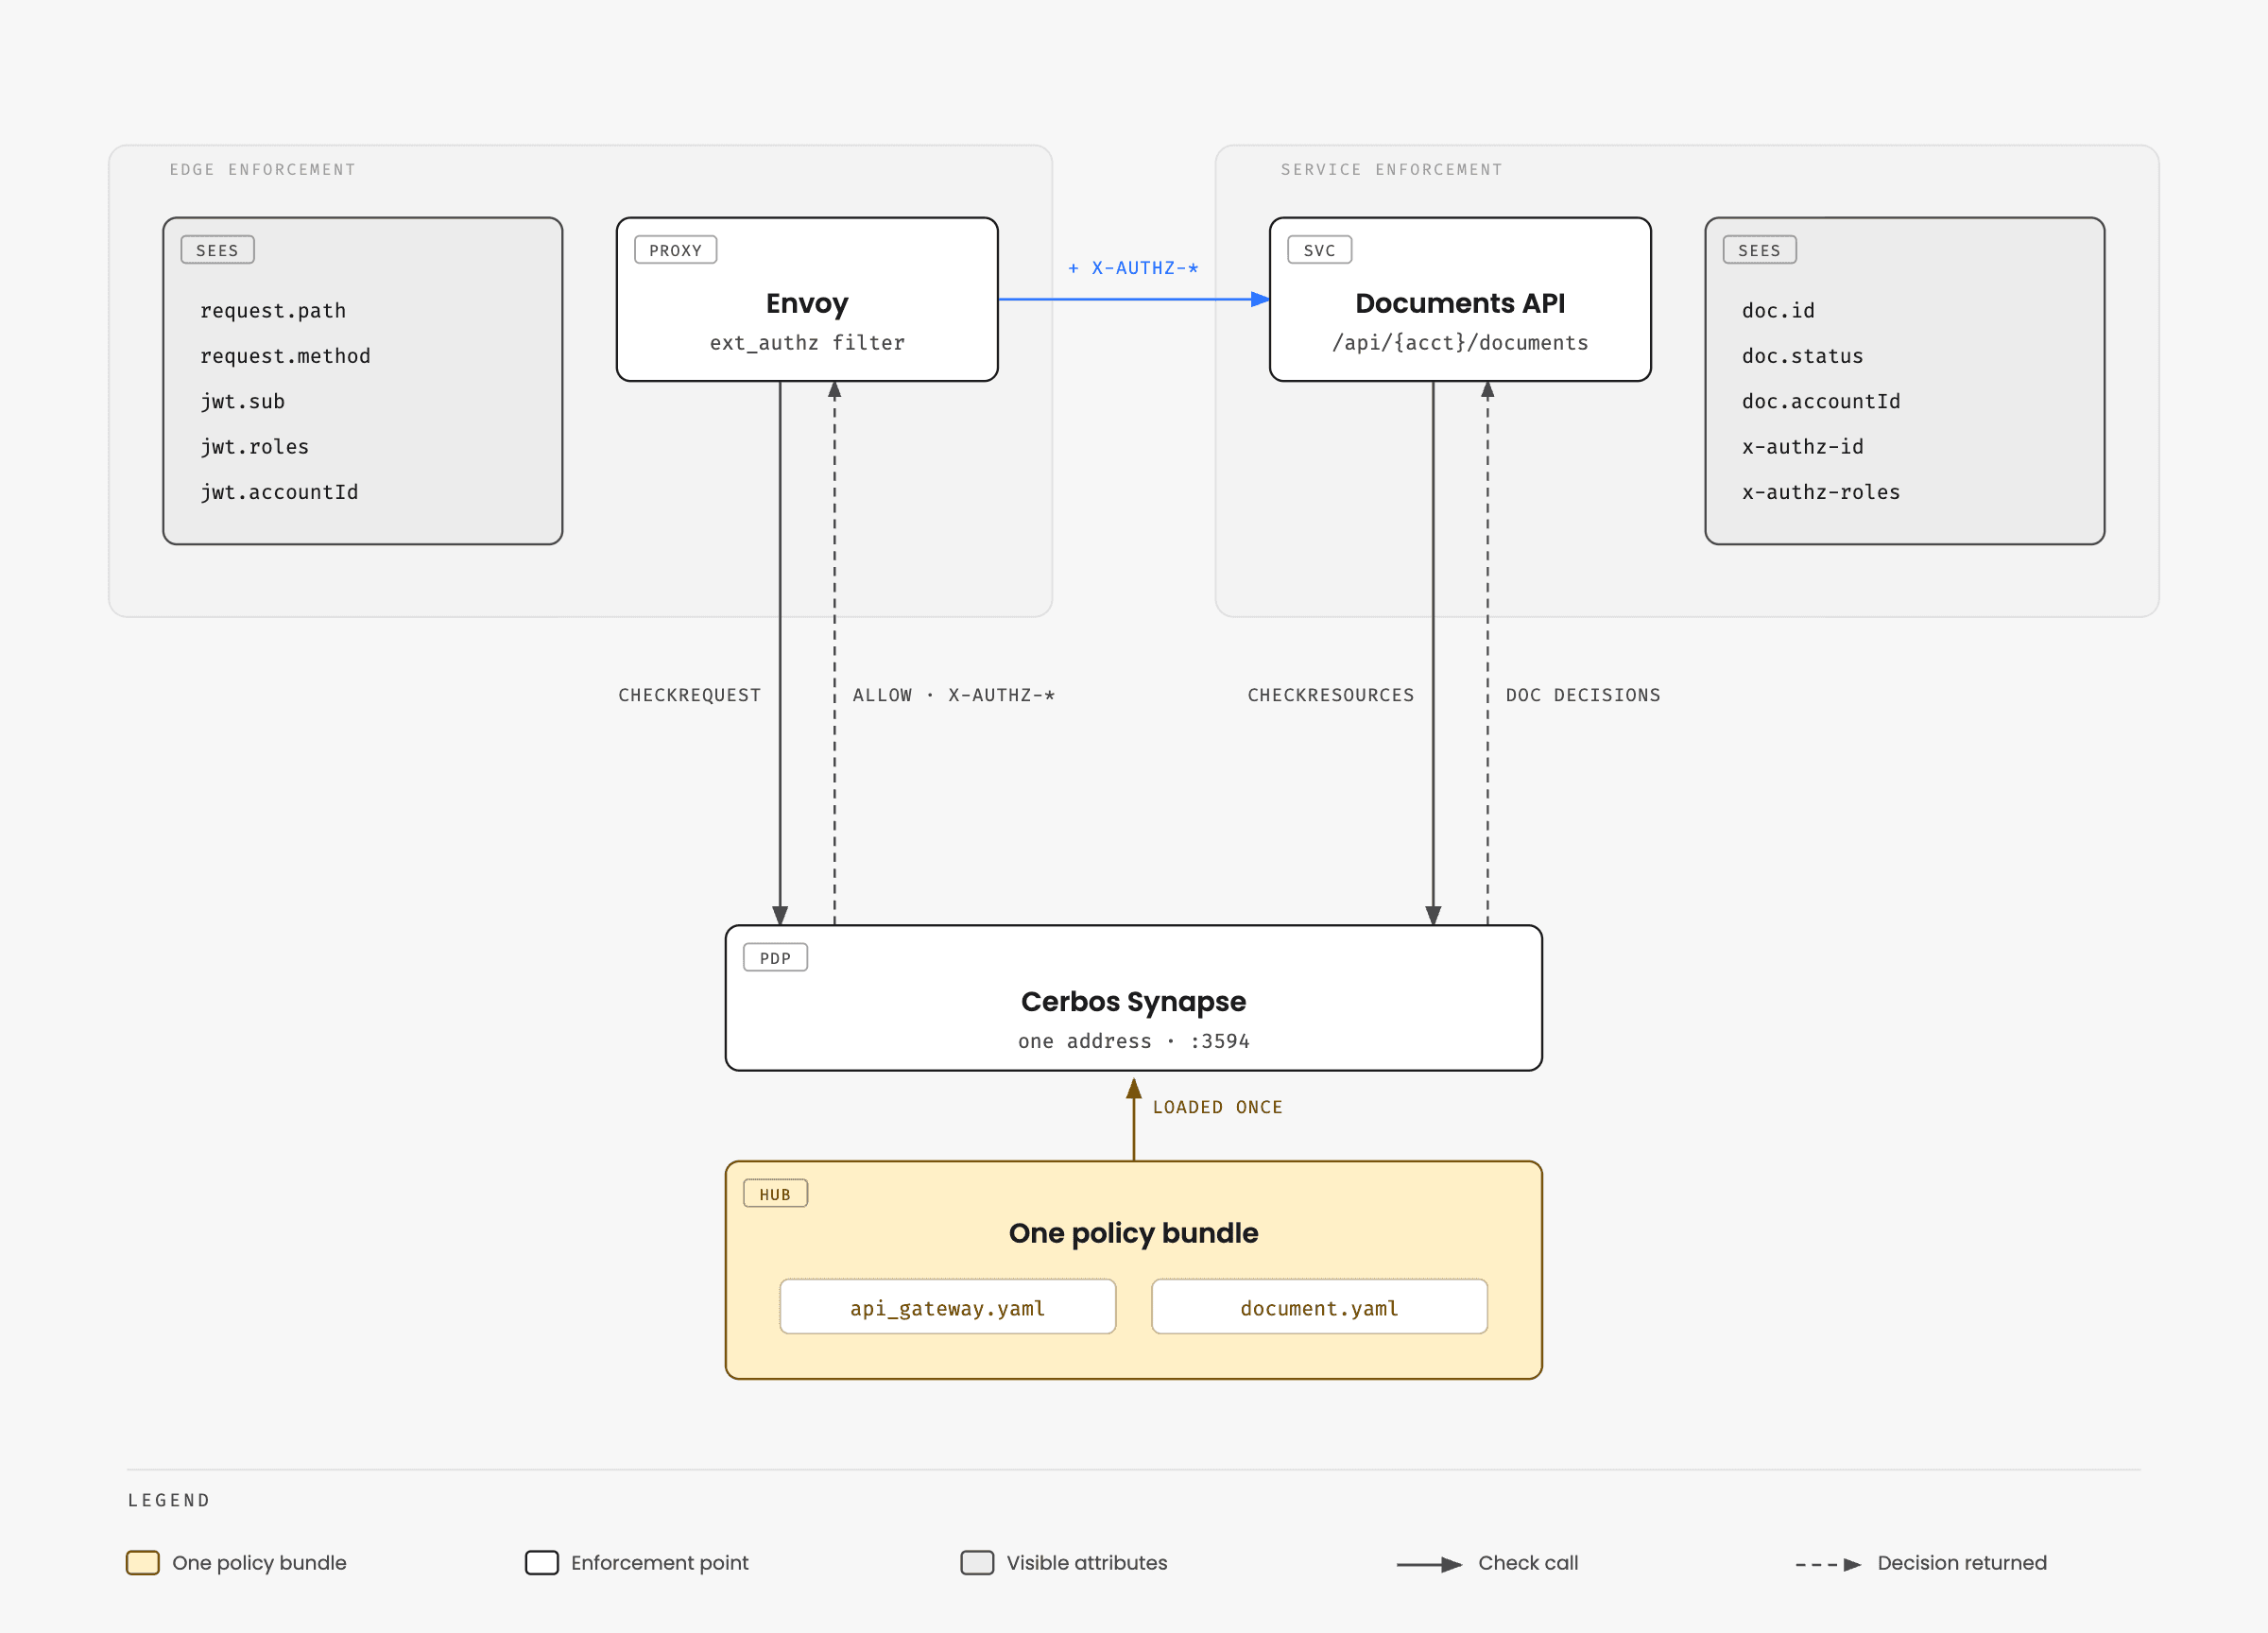Click the PDP tag on Cerbos Synapse box
Screen dimensions: 2268x1633
[776, 958]
